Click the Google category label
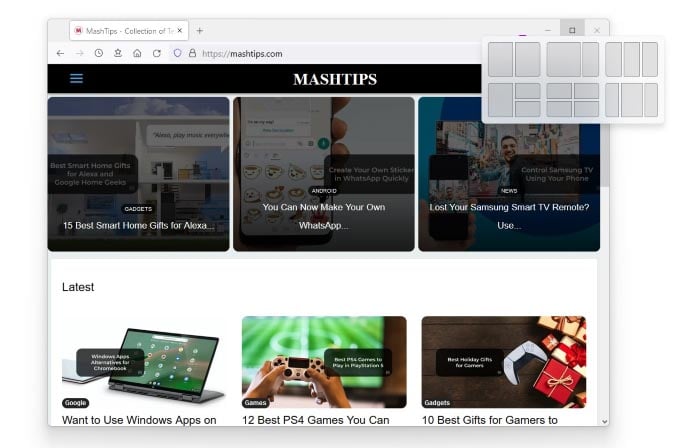Screen dimensions: 680x448 point(75,403)
